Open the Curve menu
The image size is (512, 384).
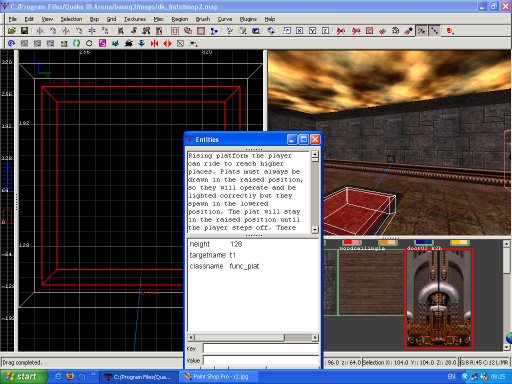pyautogui.click(x=225, y=19)
